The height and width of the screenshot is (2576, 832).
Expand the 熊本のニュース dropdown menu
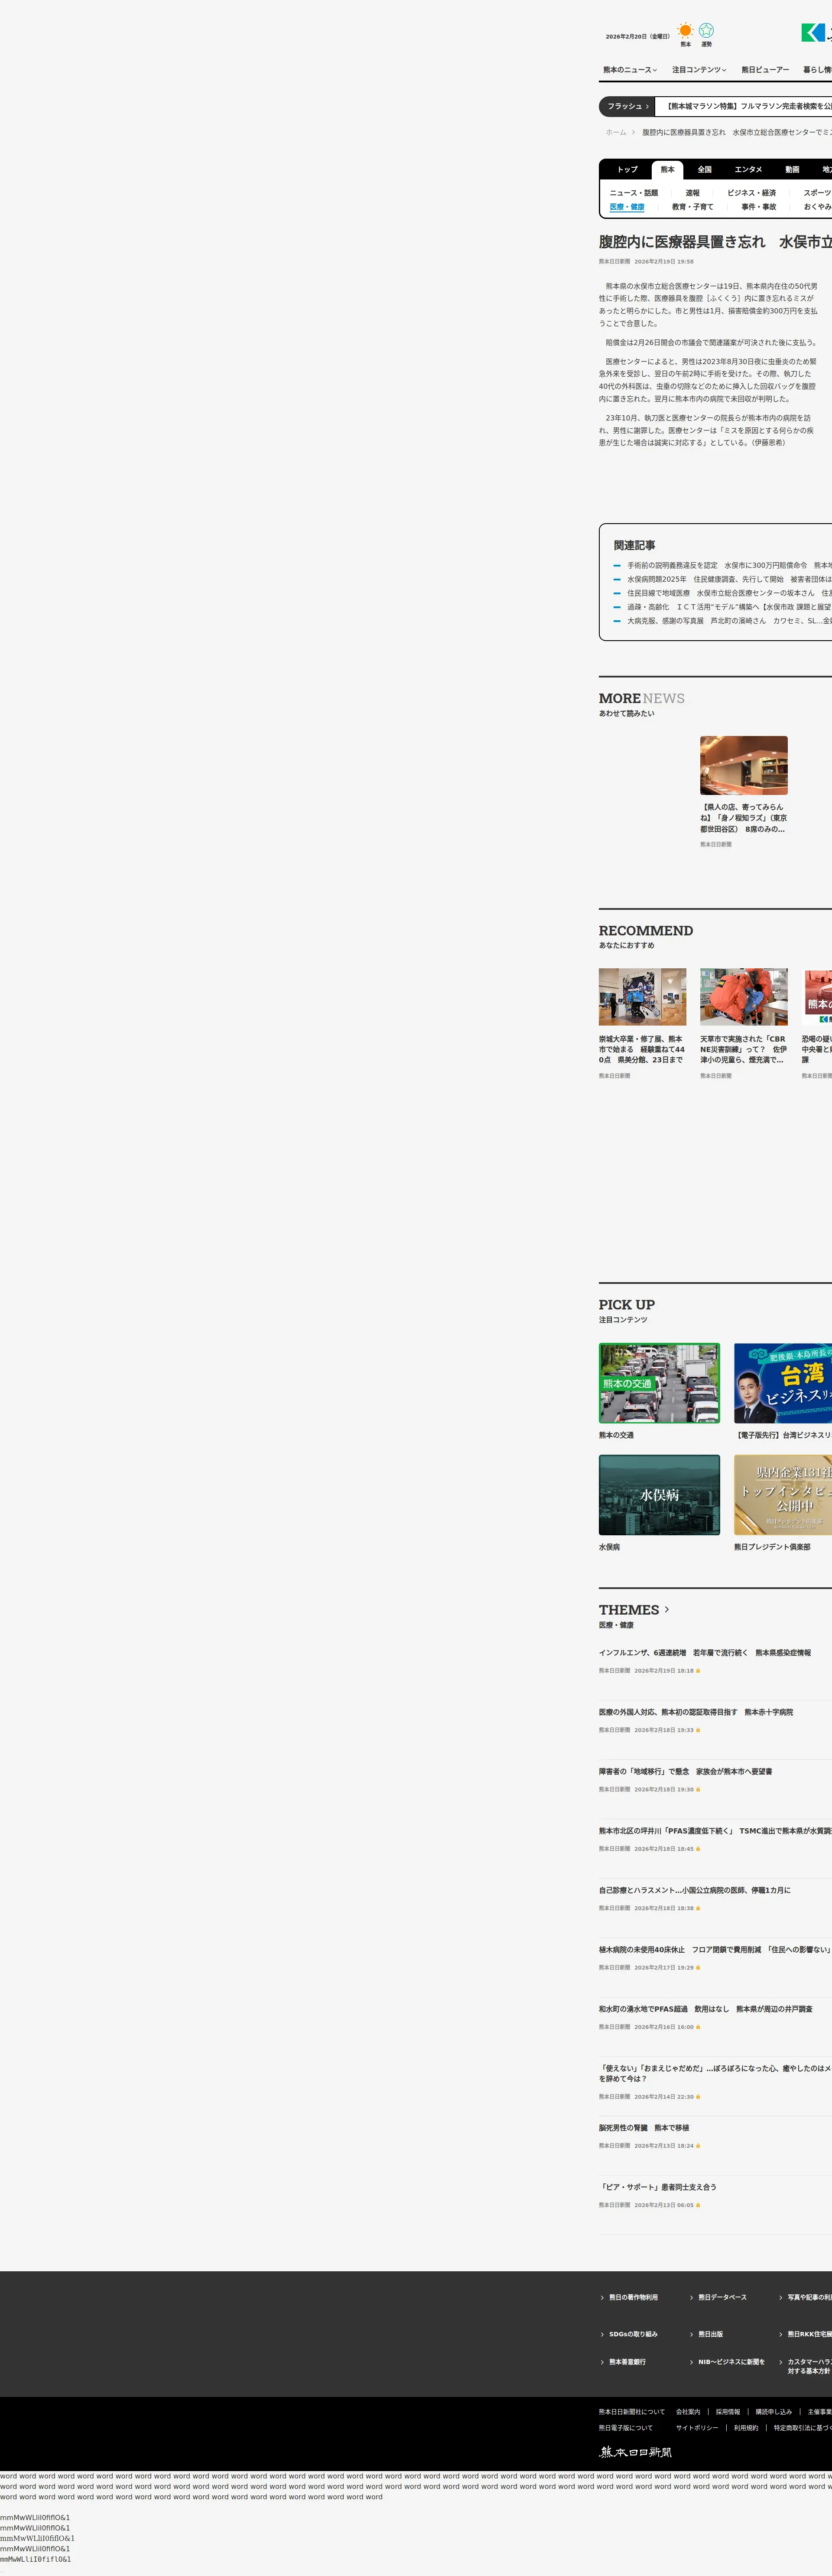(630, 70)
